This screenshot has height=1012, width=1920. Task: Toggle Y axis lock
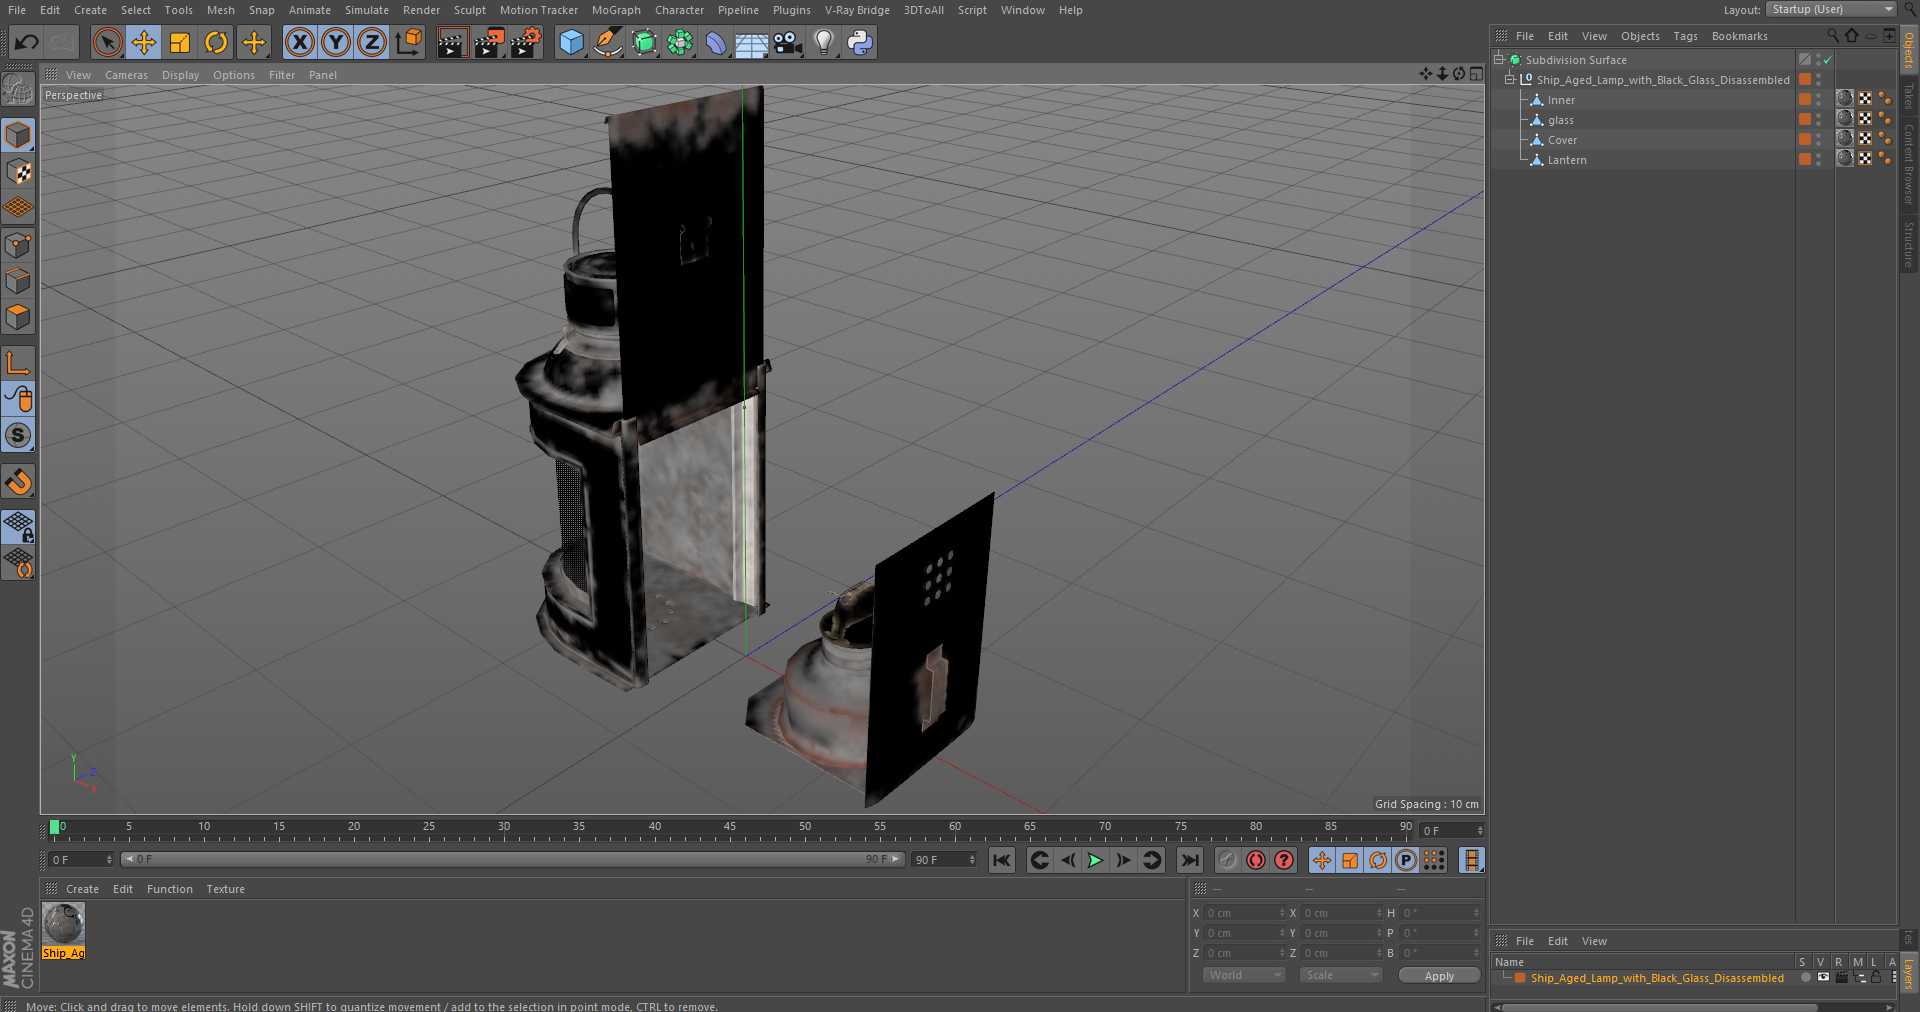coord(336,42)
